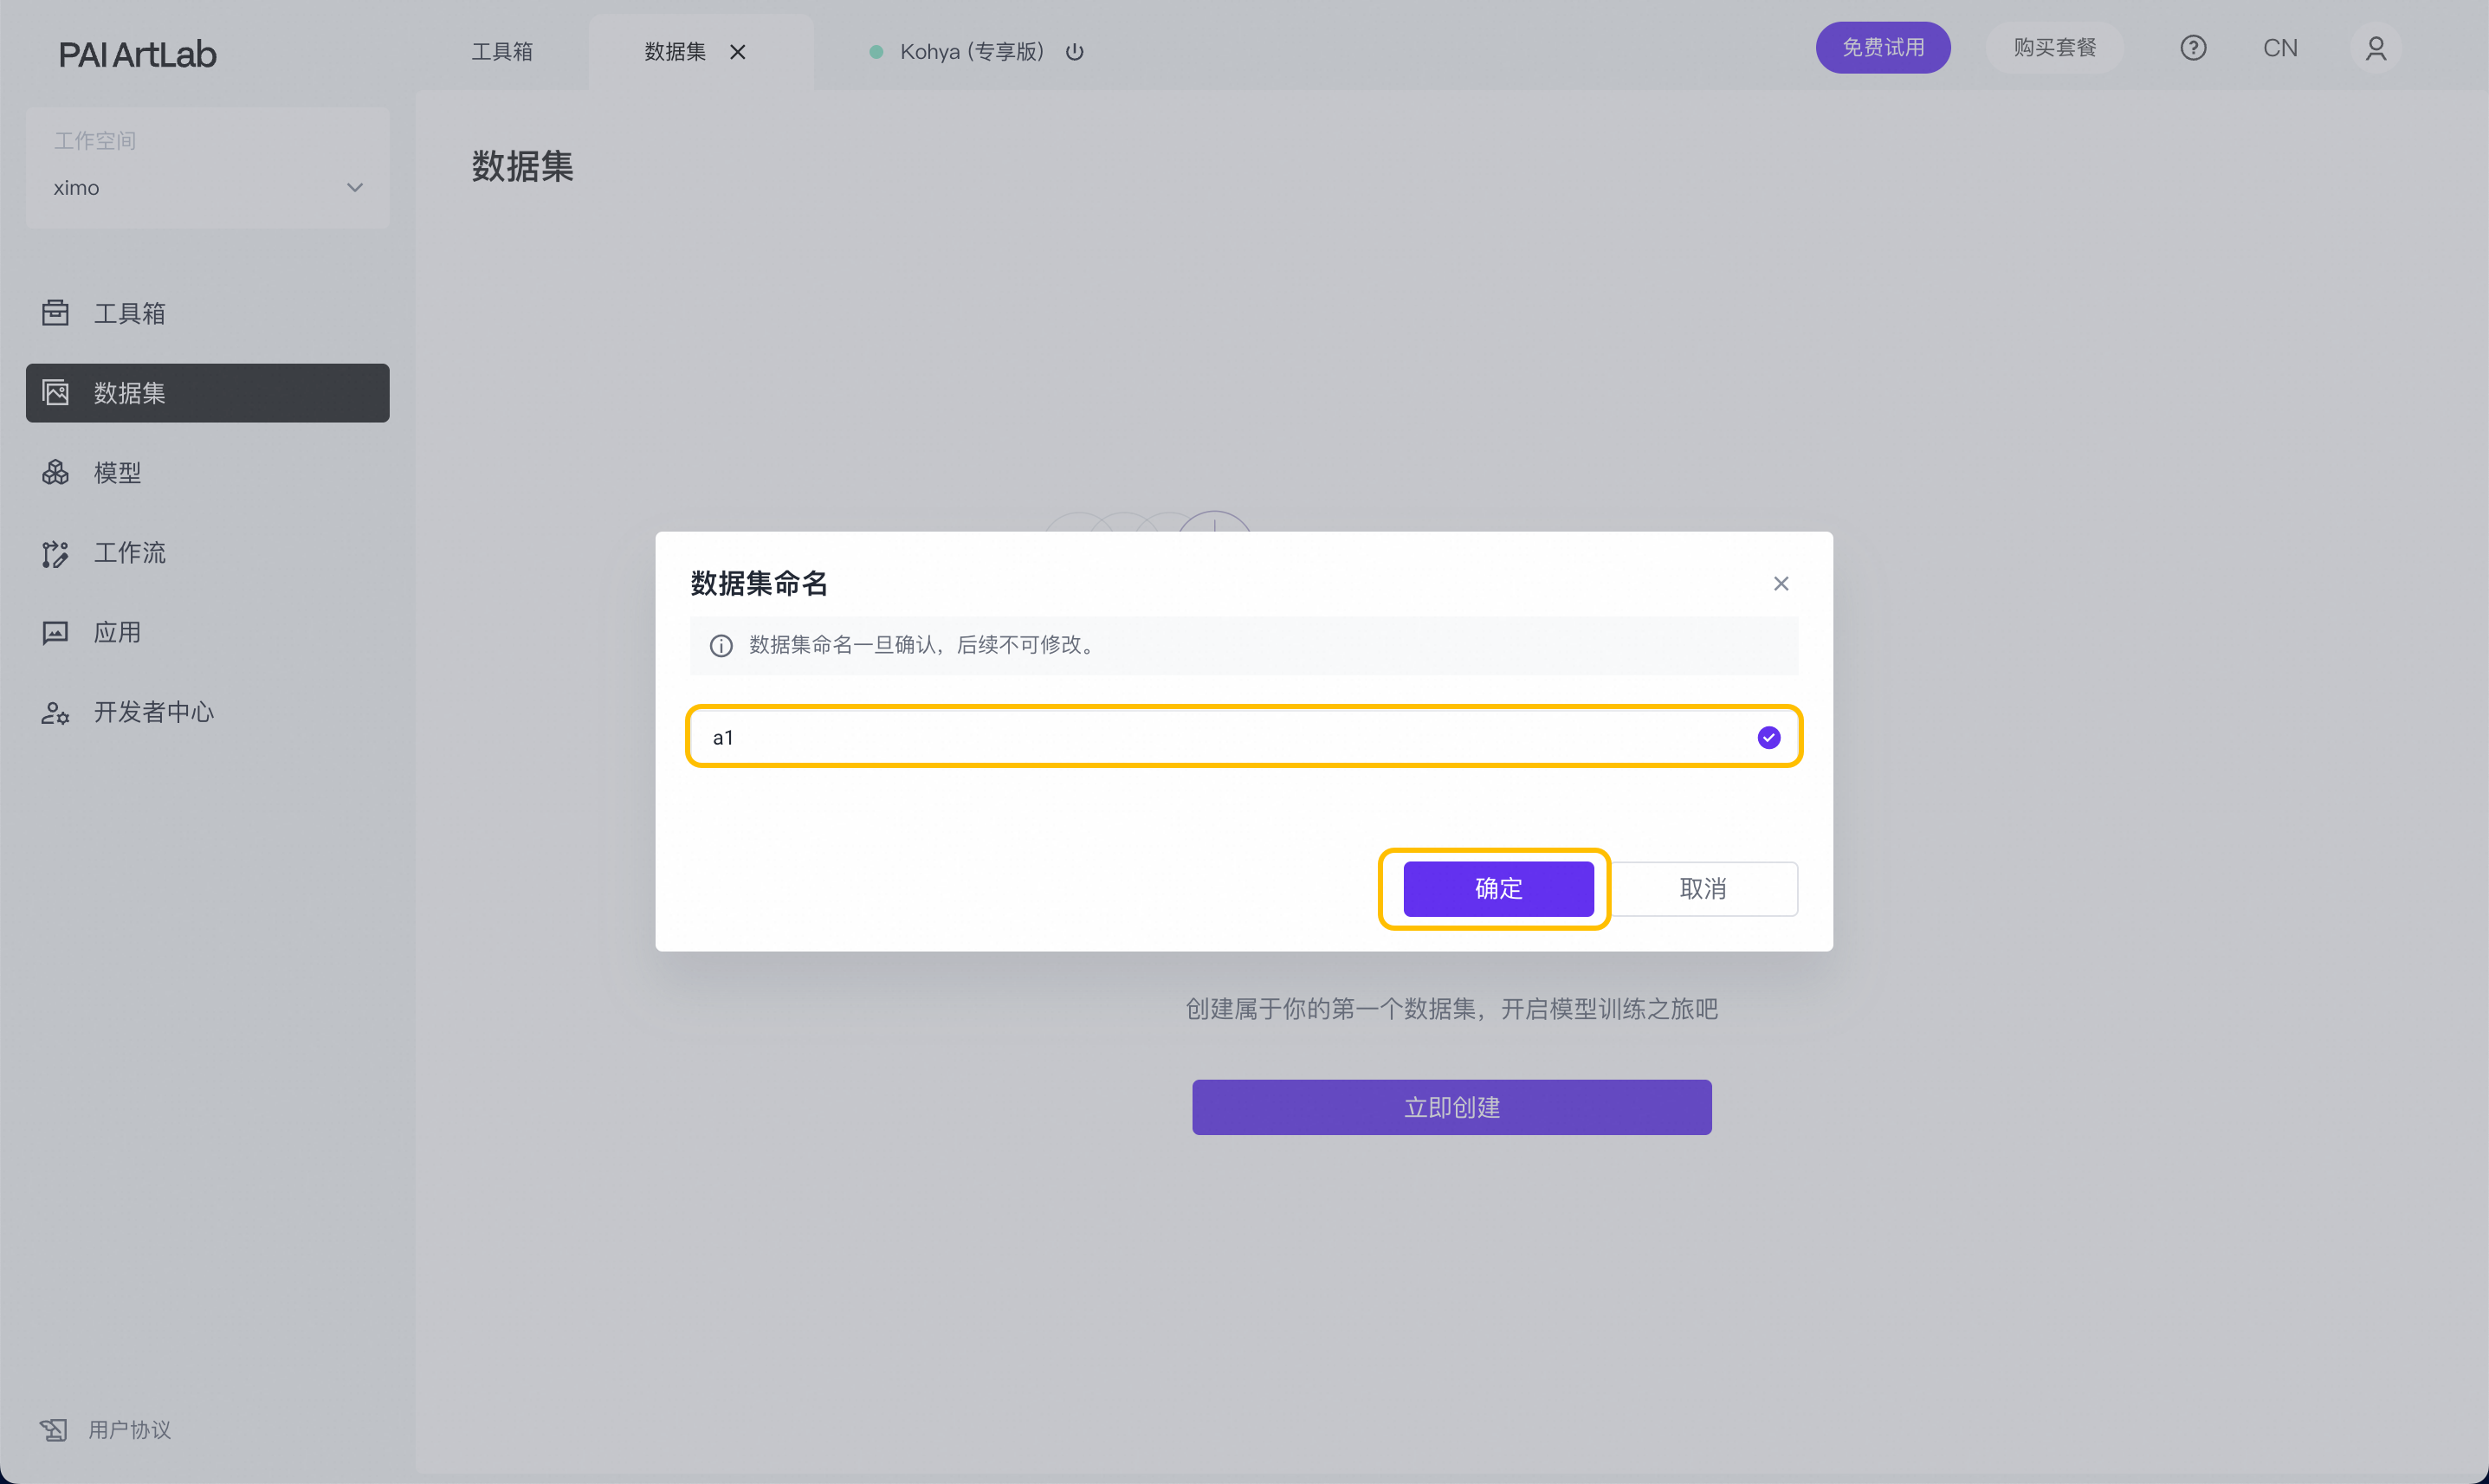2489x1484 pixels.
Task: Click the info icon in the naming notice
Action: 721,645
